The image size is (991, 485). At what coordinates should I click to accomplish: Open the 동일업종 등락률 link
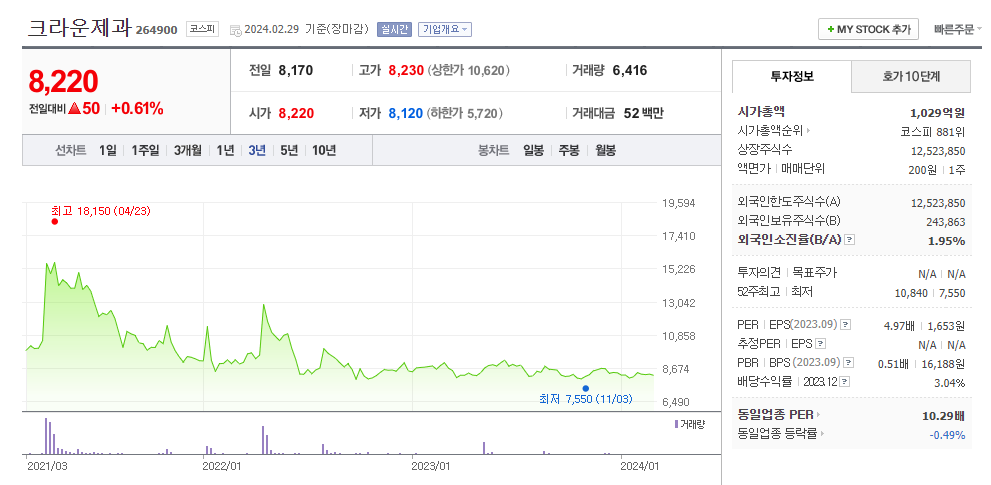777,434
